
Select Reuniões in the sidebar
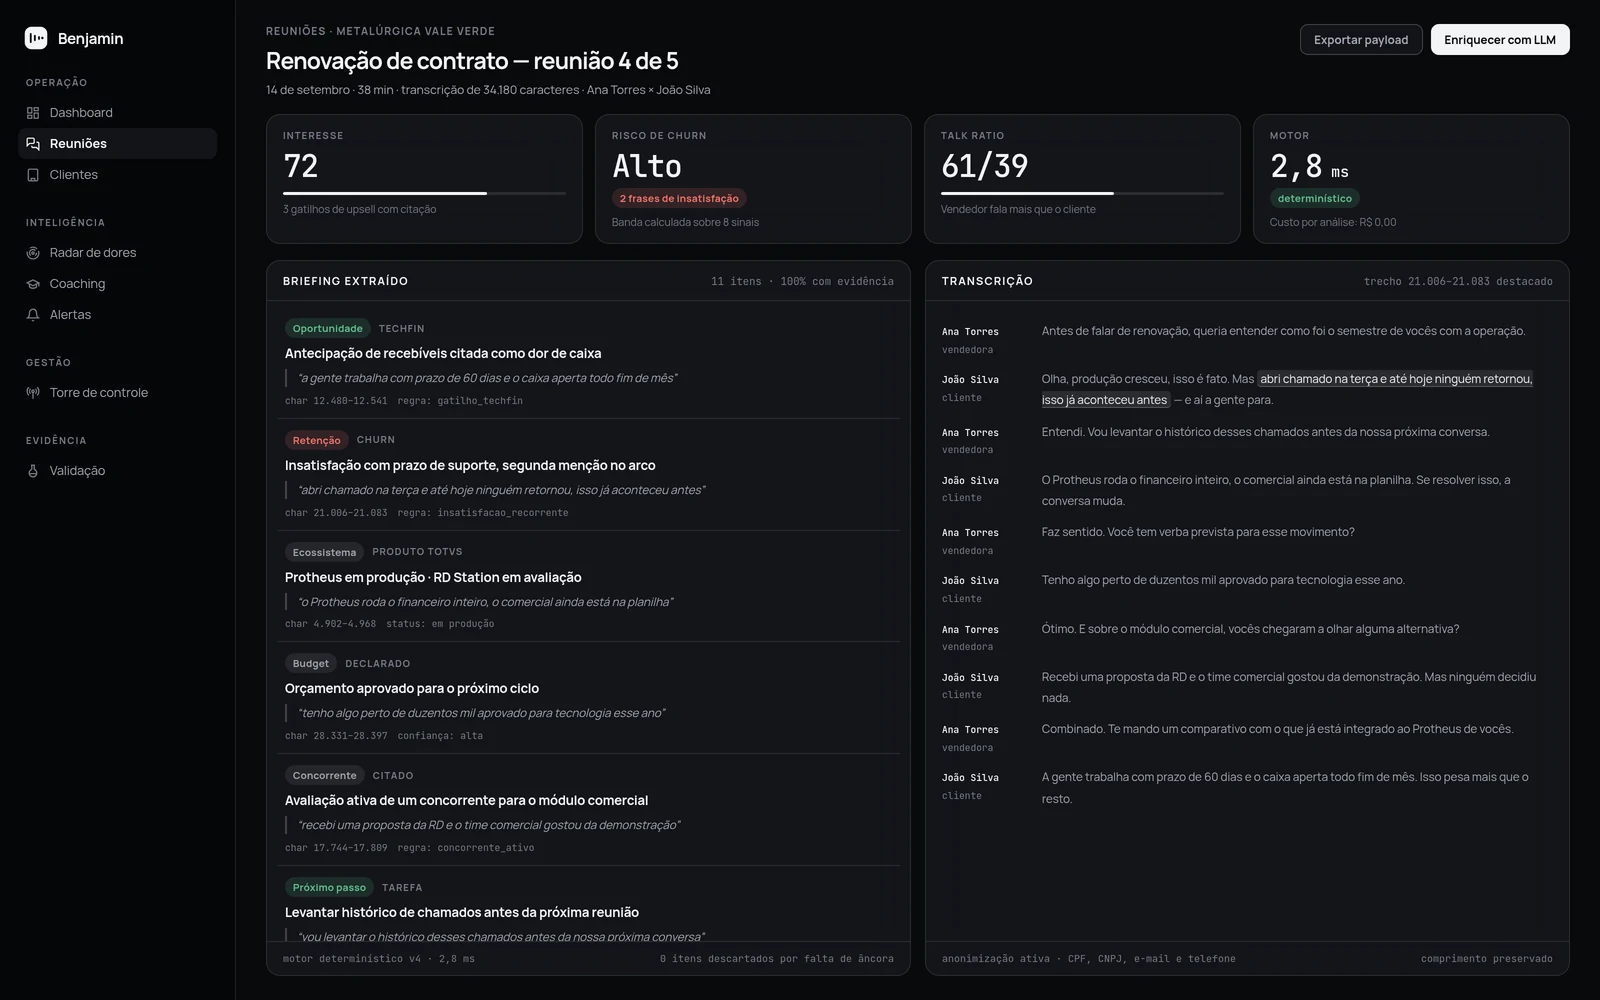click(117, 144)
